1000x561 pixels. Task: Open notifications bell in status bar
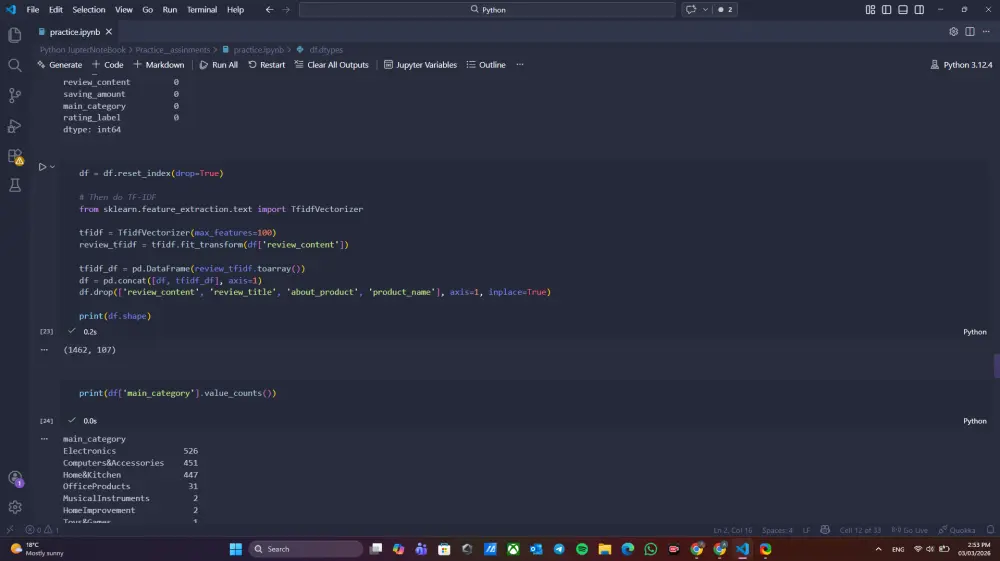click(x=990, y=530)
